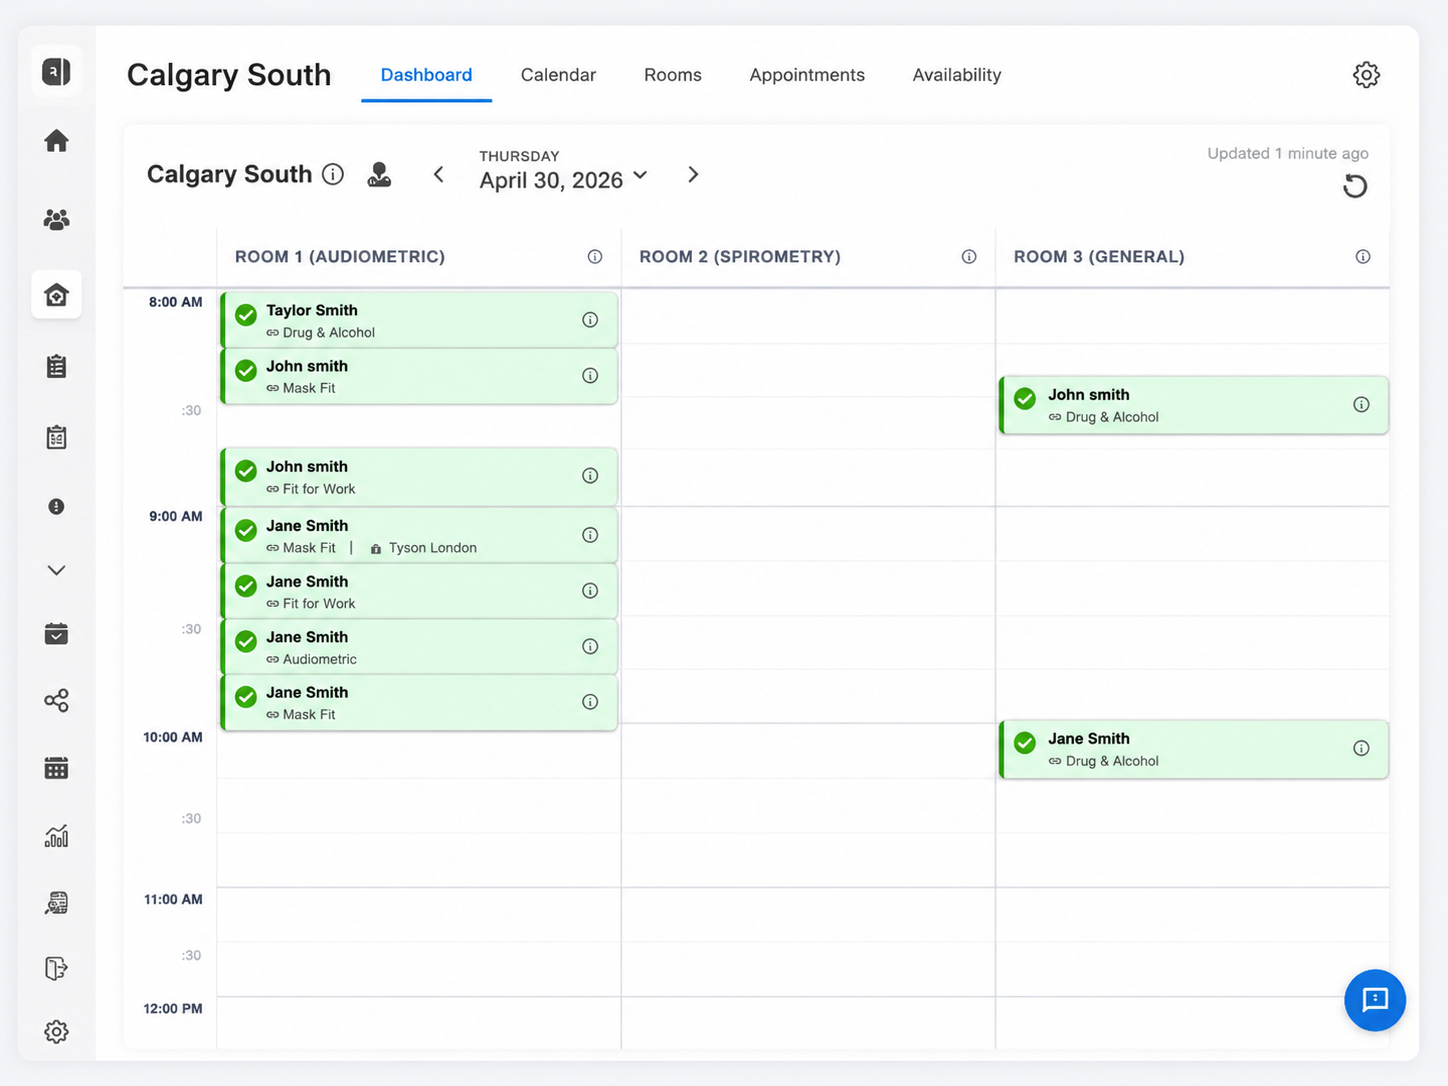The image size is (1448, 1086).
Task: Select the clinic house sidebar icon
Action: pos(57,295)
